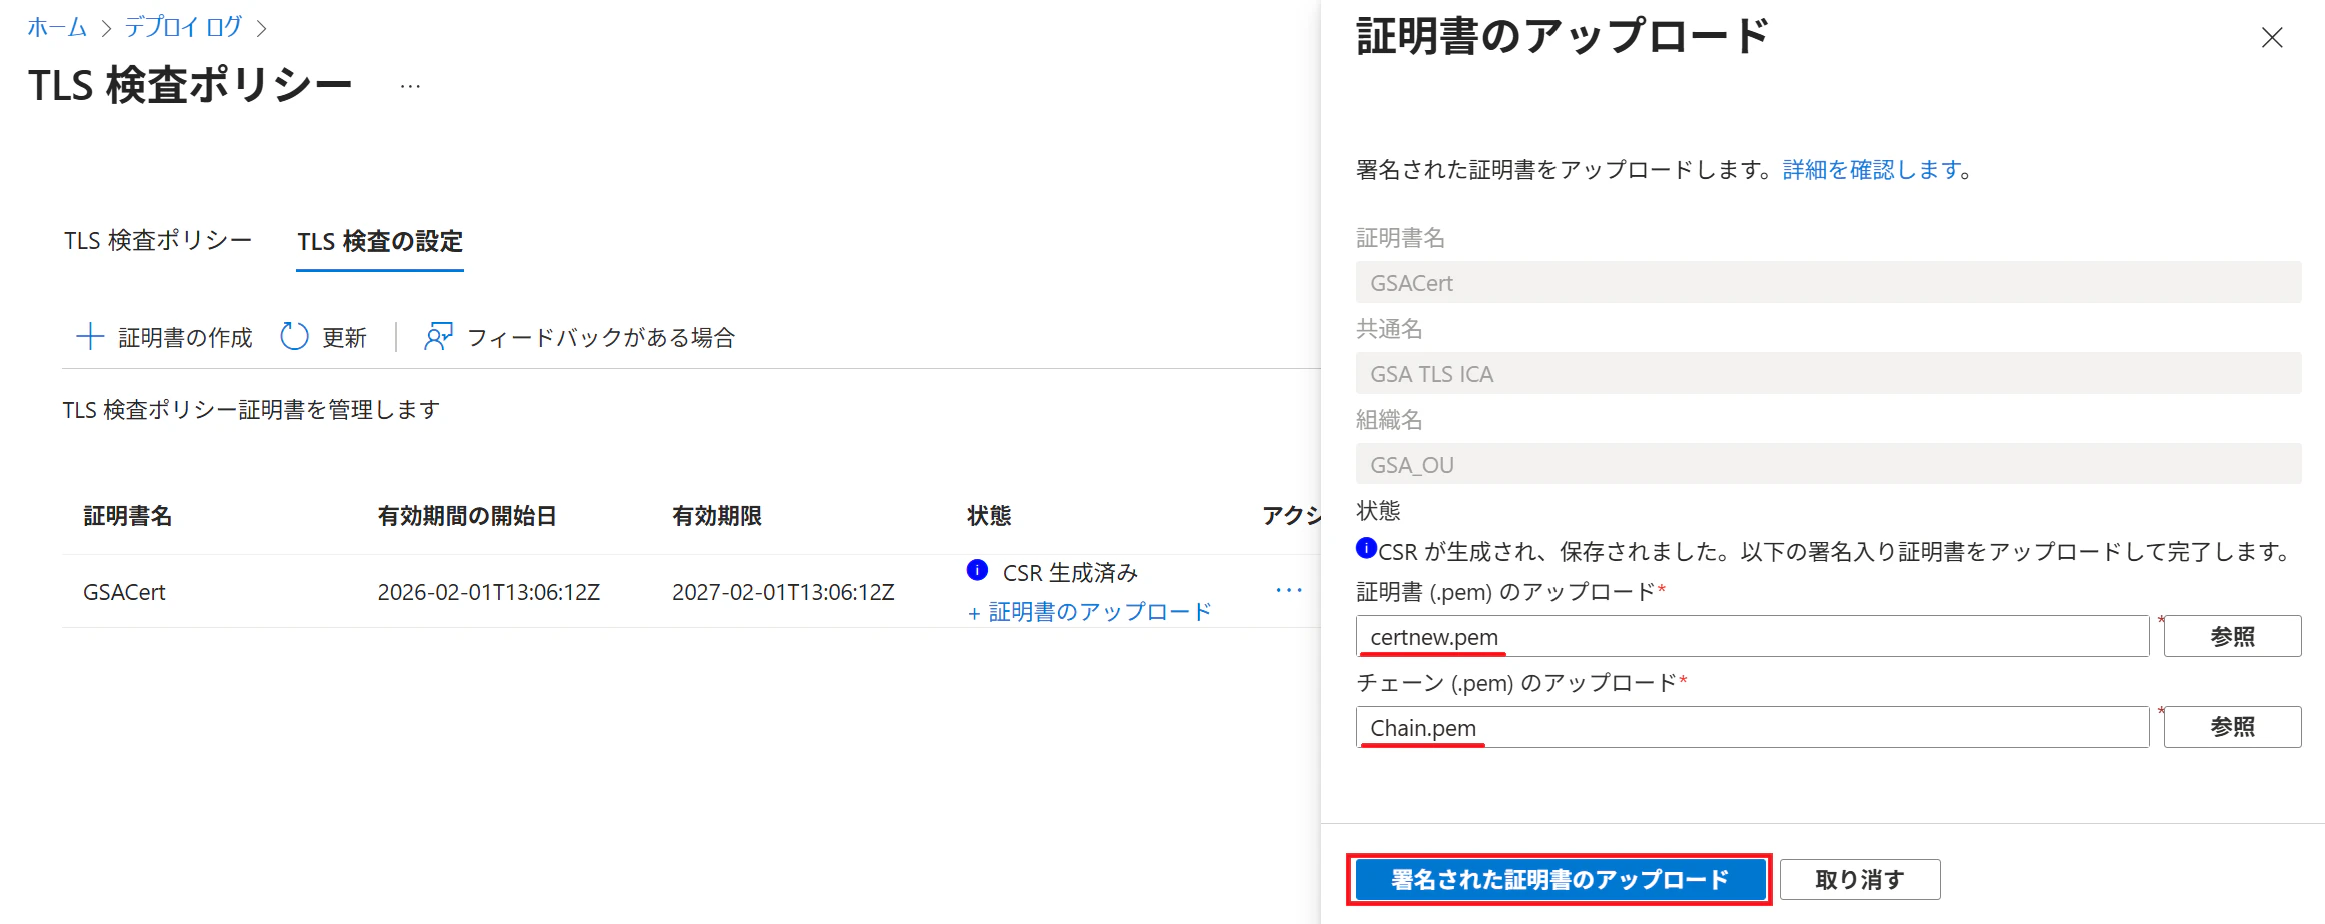Click the Chain.pem chain file field
Viewport: 2325px width, 924px height.
1752,727
